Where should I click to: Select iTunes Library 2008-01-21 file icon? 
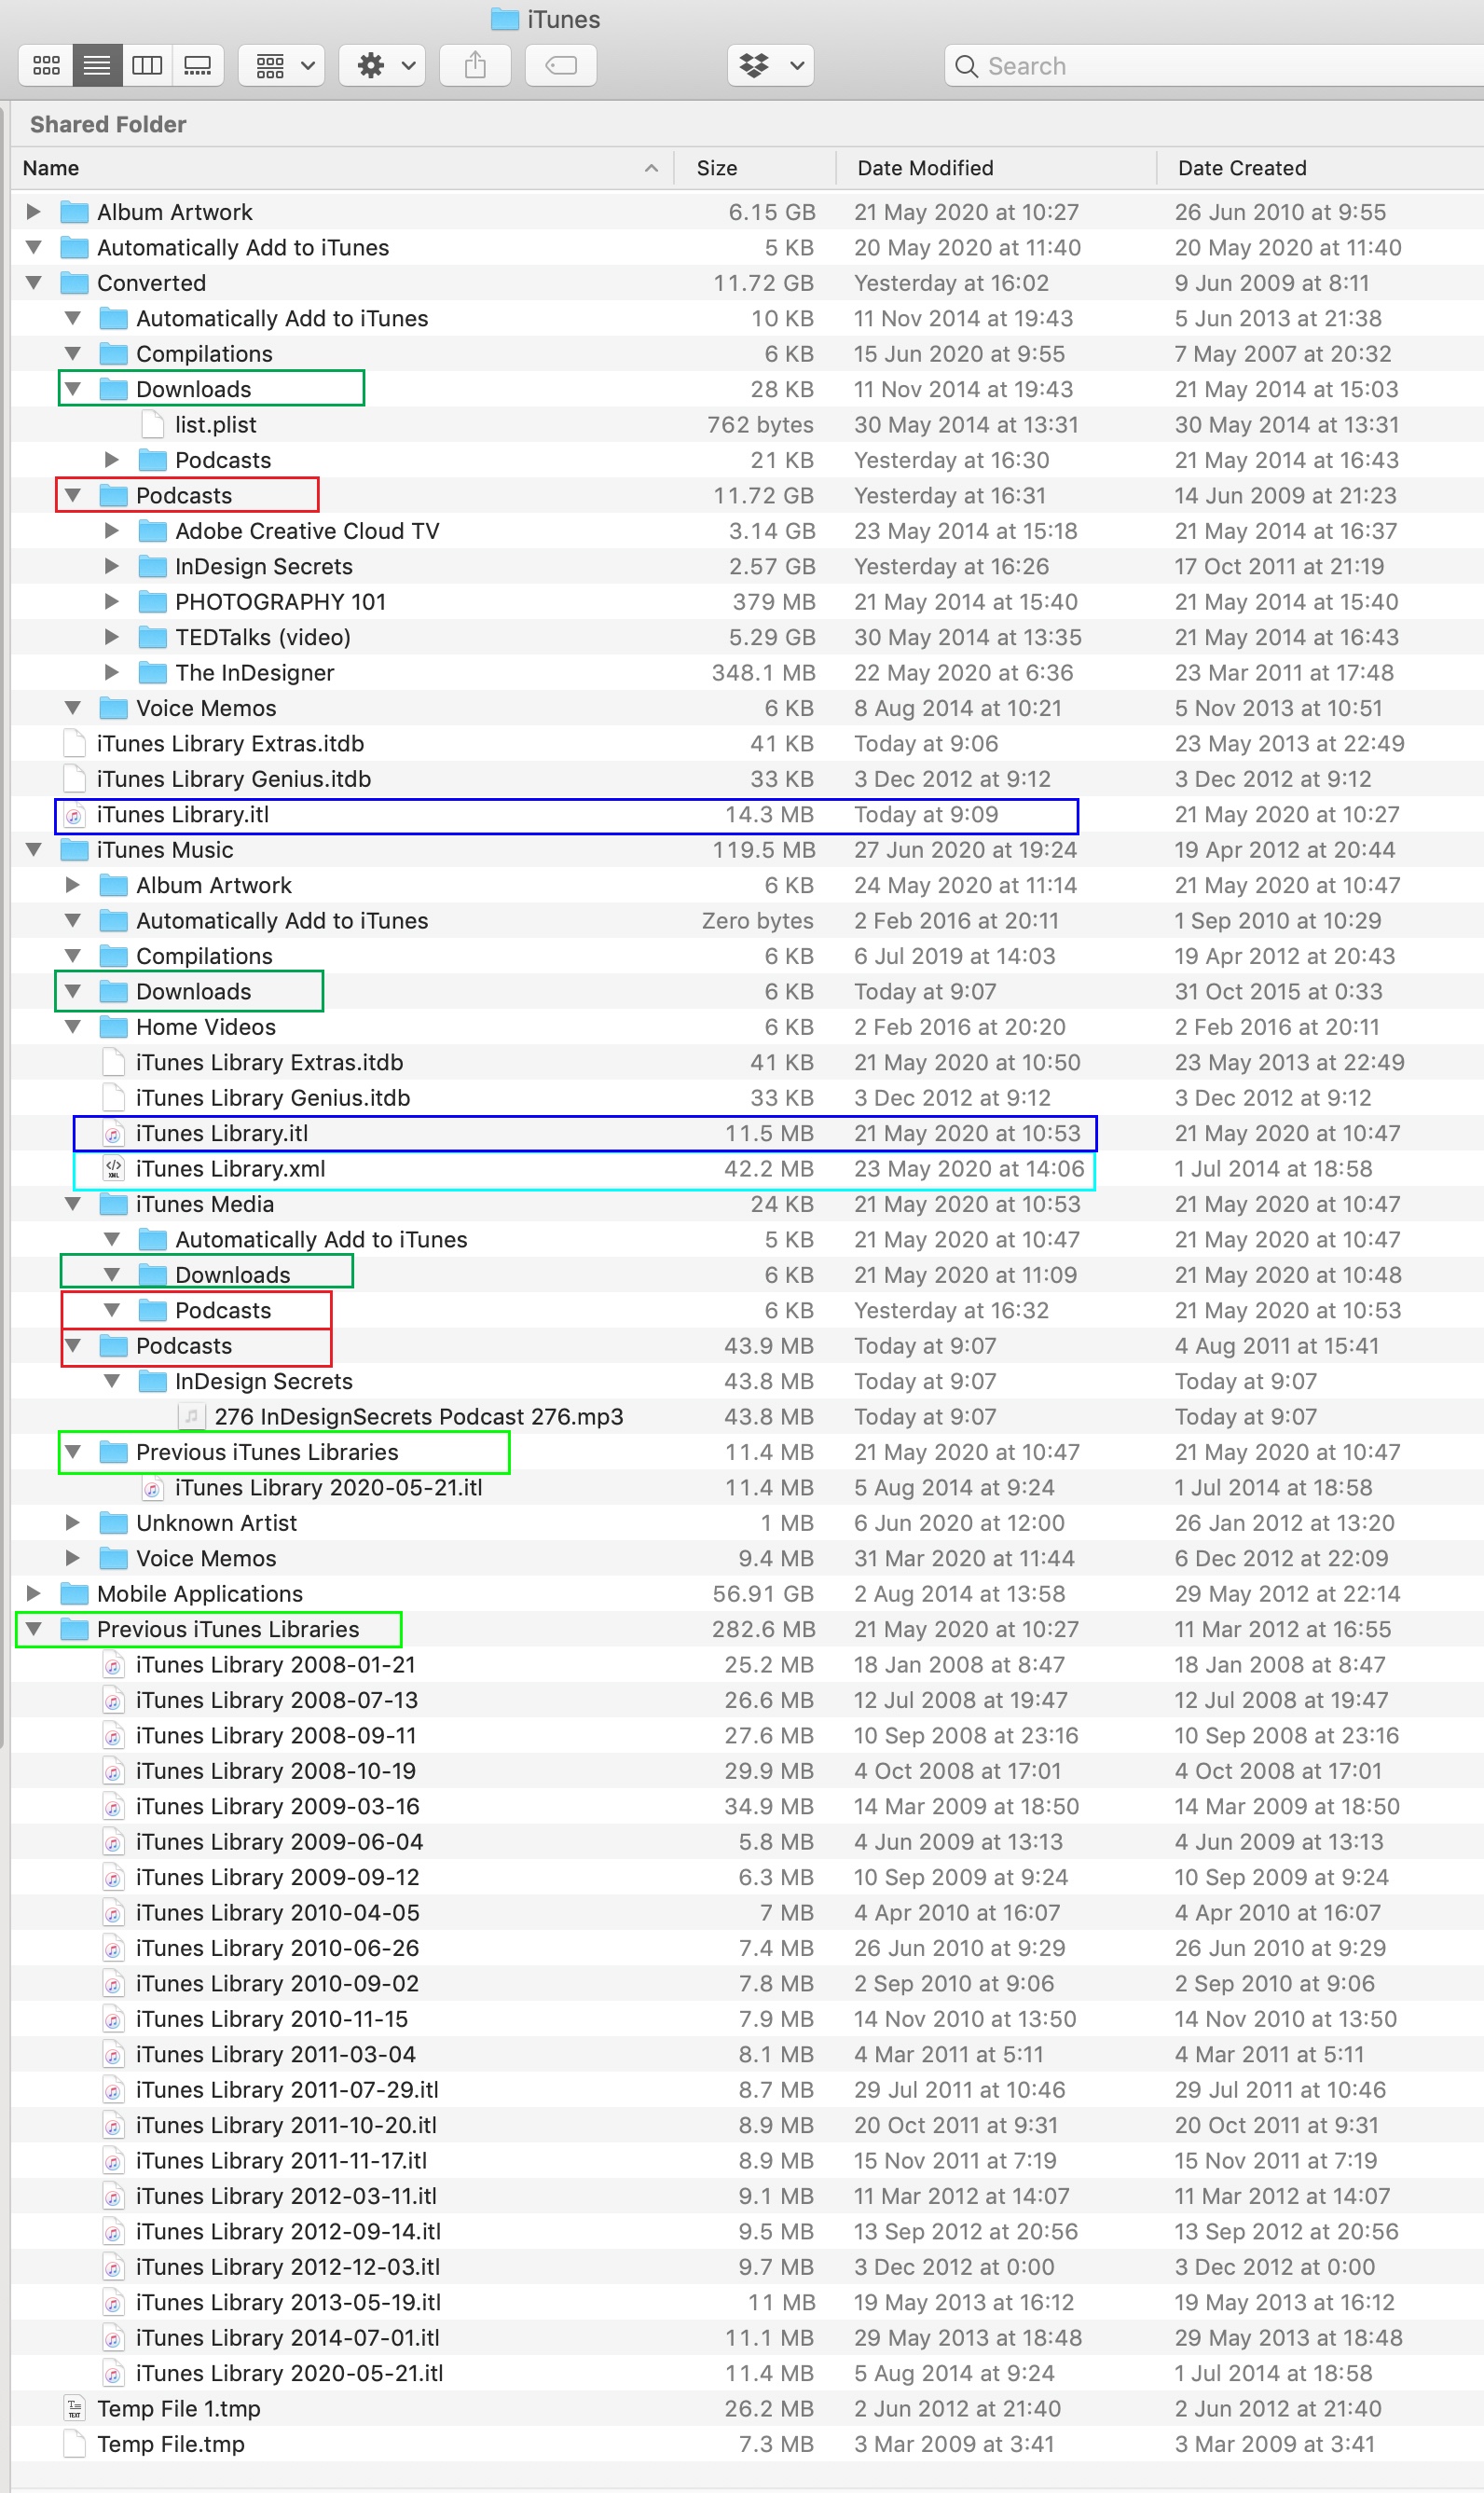coord(114,1665)
